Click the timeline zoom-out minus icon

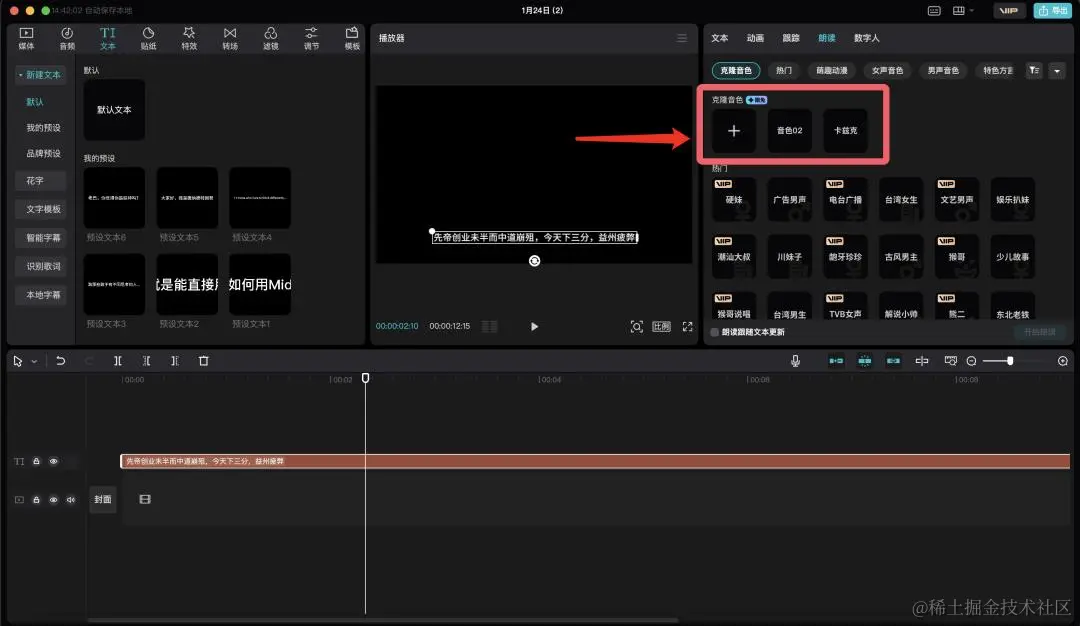click(971, 361)
